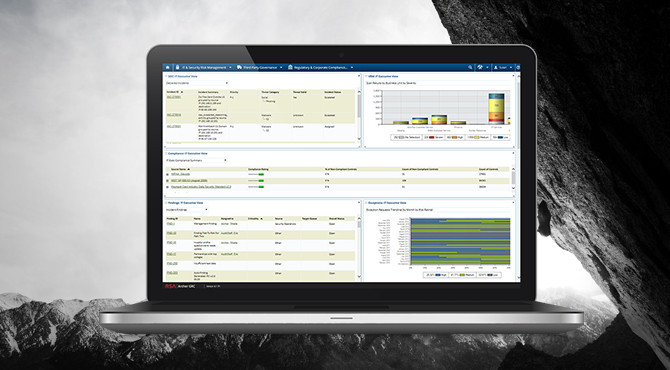
Task: Toggle Low legend item in exception requests chart
Action: pyautogui.click(x=489, y=275)
